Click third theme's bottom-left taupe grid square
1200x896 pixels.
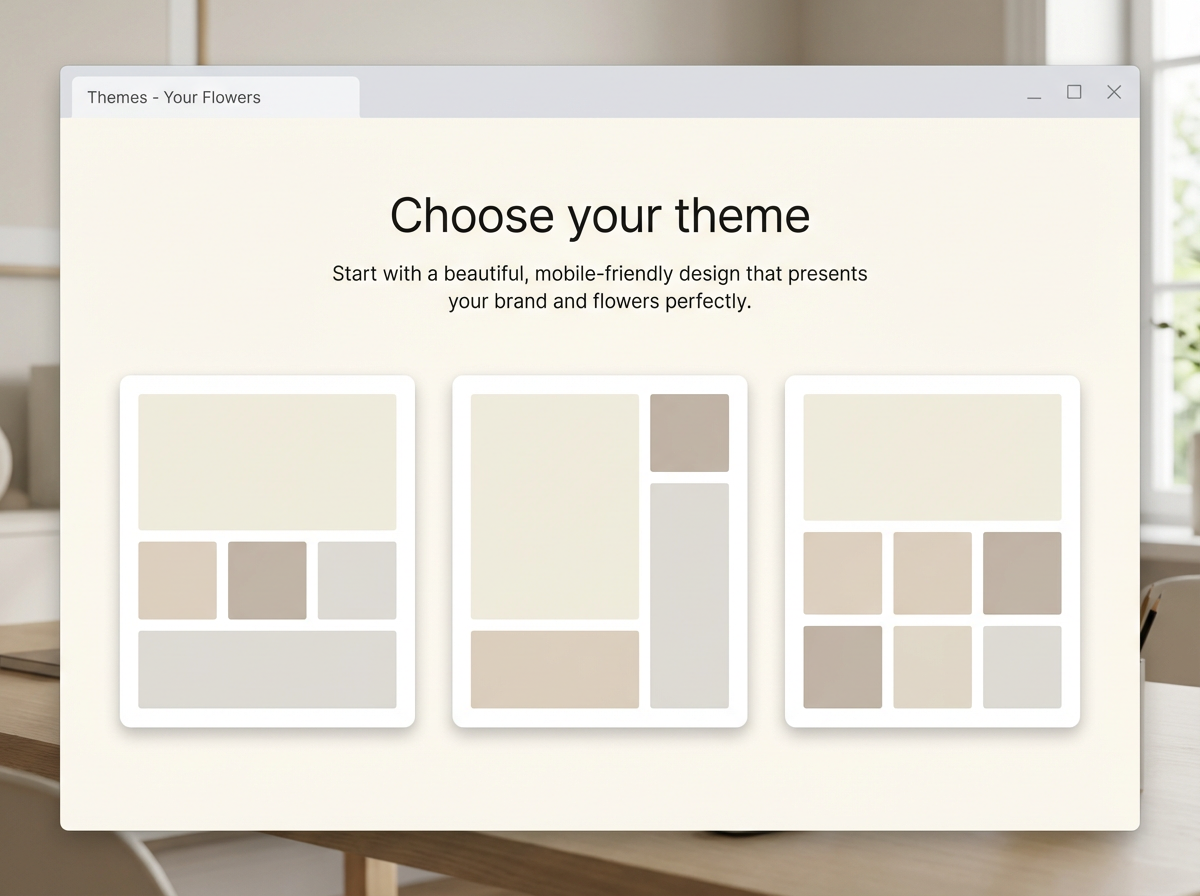pos(842,667)
